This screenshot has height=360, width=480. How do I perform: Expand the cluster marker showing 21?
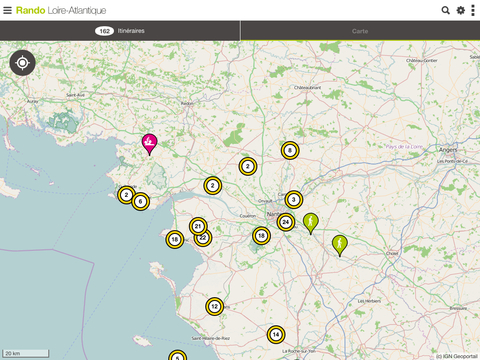pos(198,226)
